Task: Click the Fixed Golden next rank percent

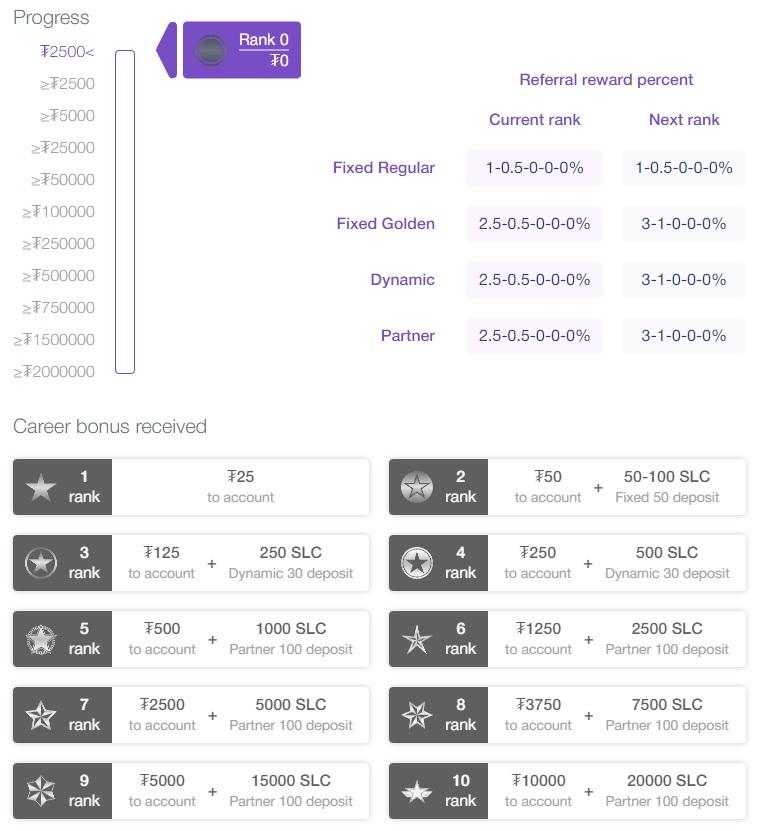Action: (x=684, y=224)
